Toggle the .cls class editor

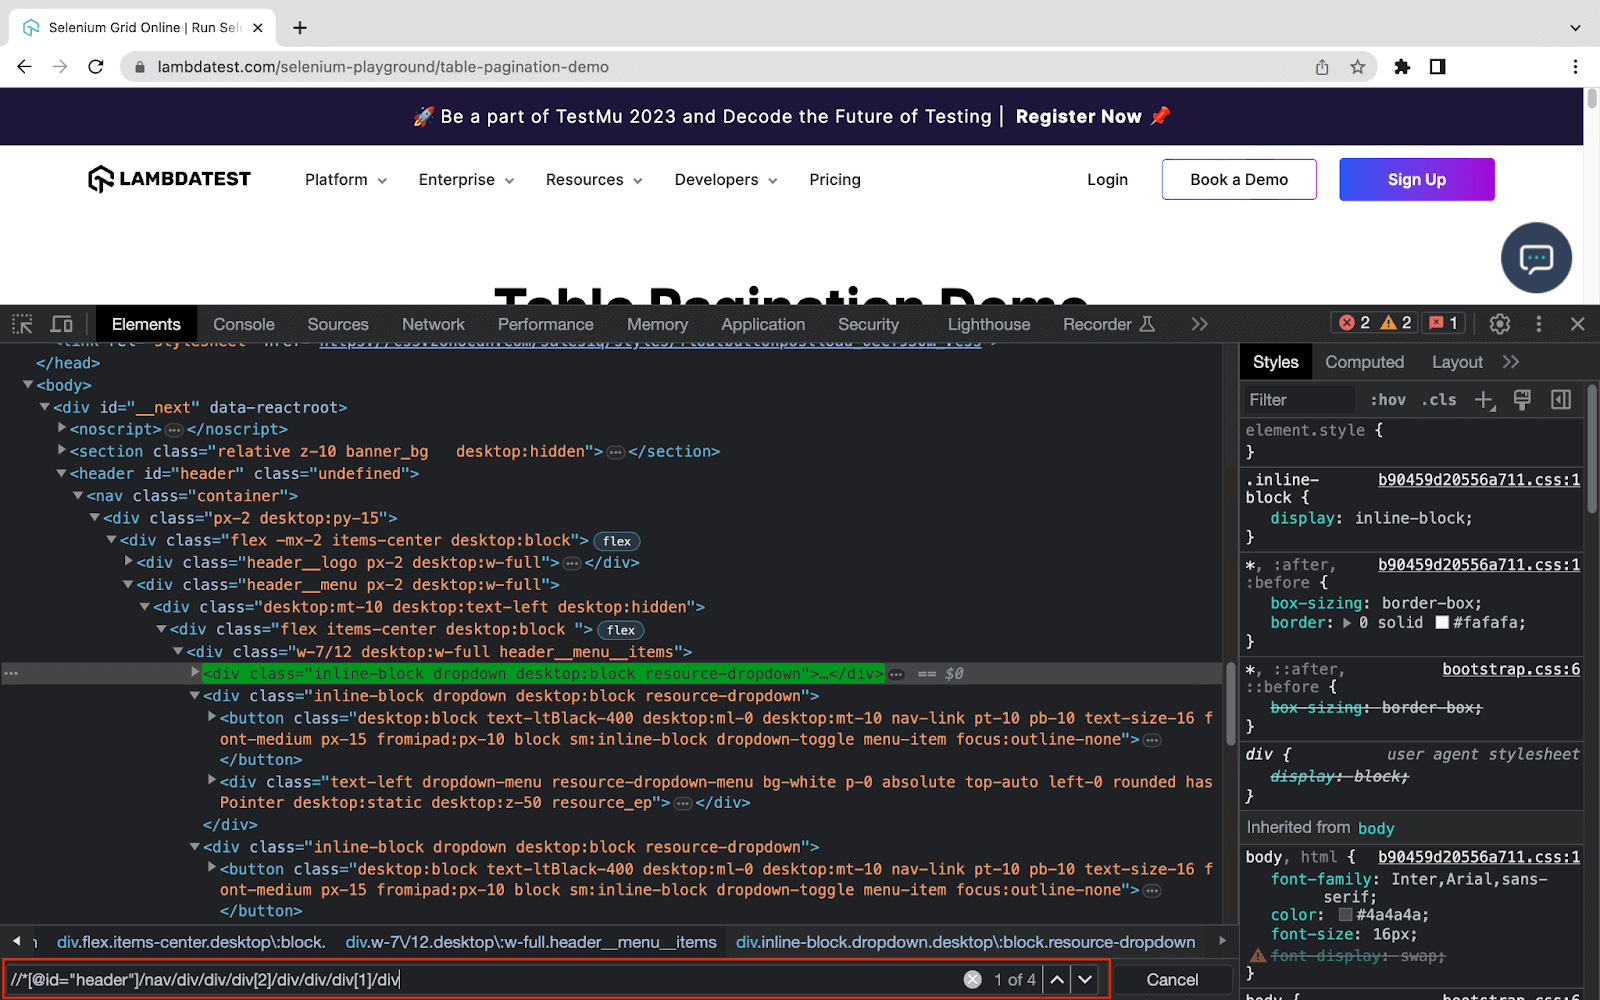tap(1440, 400)
